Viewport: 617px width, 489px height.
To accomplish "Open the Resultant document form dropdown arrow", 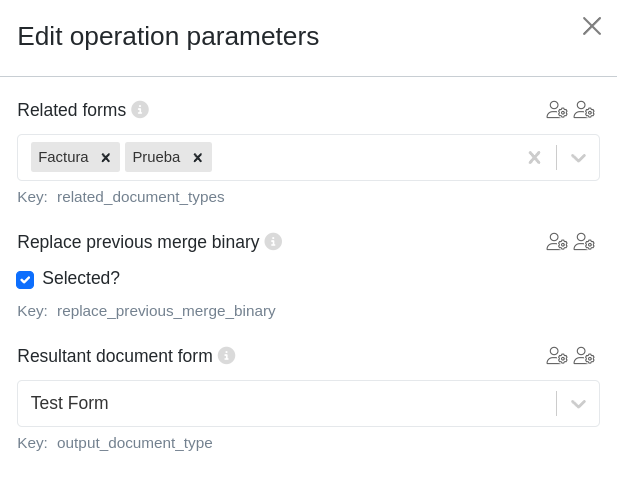I will [x=578, y=404].
